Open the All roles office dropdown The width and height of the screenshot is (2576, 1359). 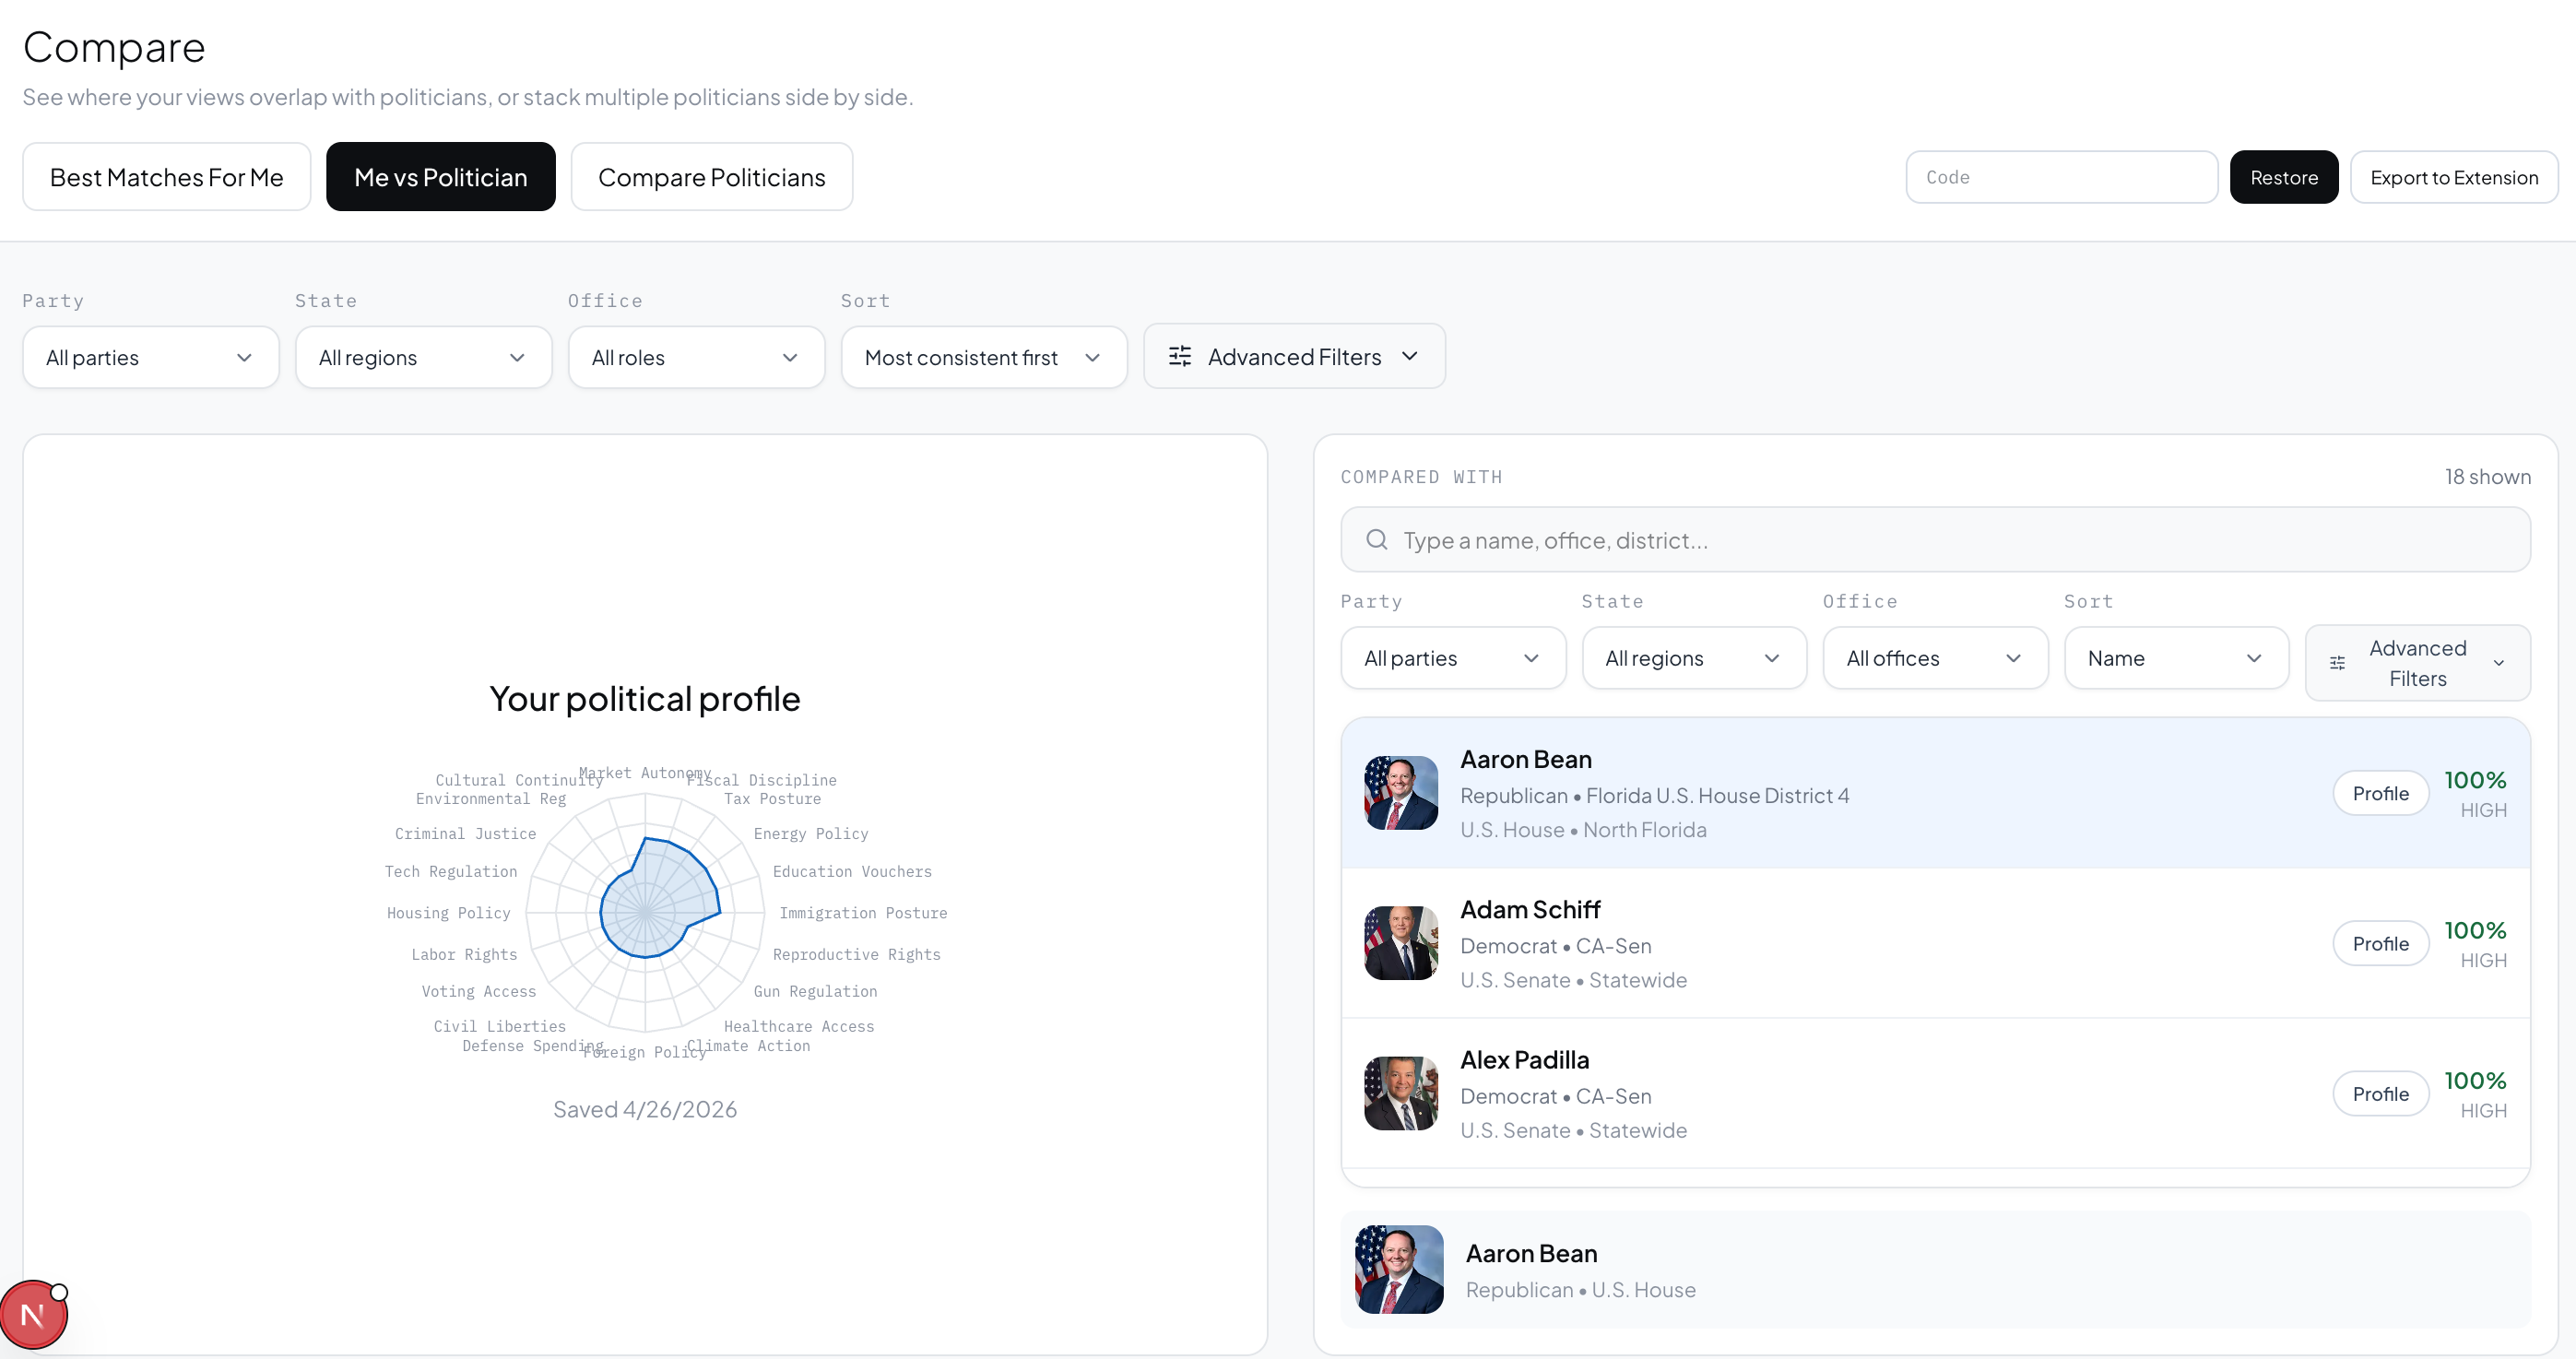pos(696,358)
